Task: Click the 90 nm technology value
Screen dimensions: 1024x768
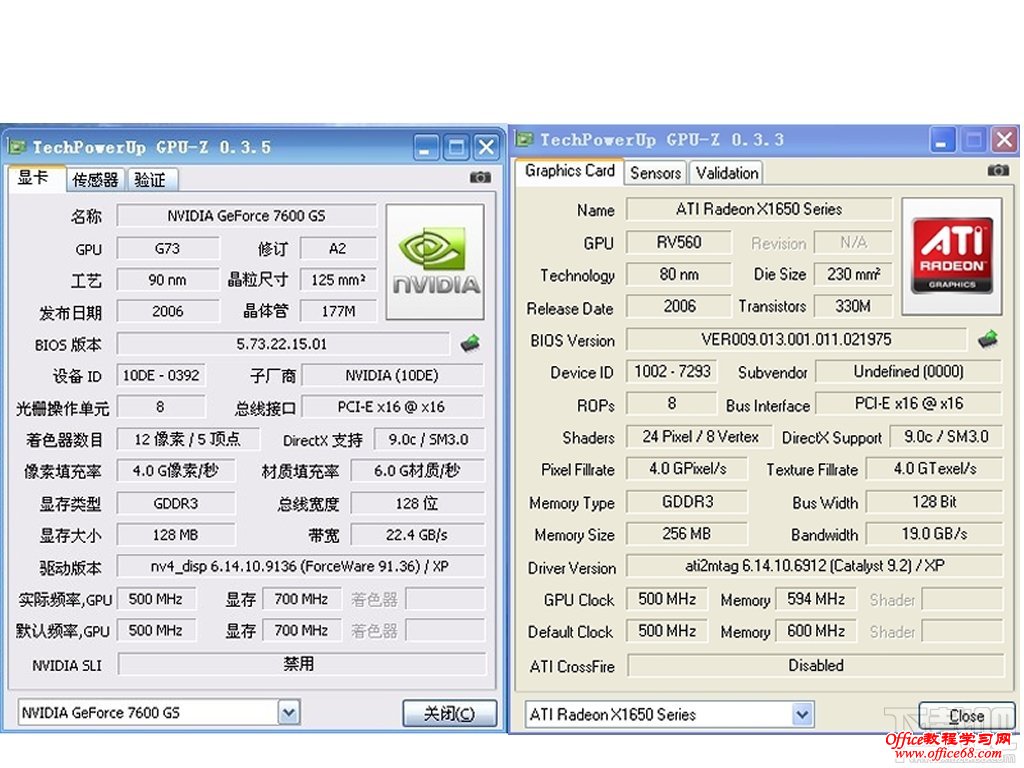Action: 168,280
